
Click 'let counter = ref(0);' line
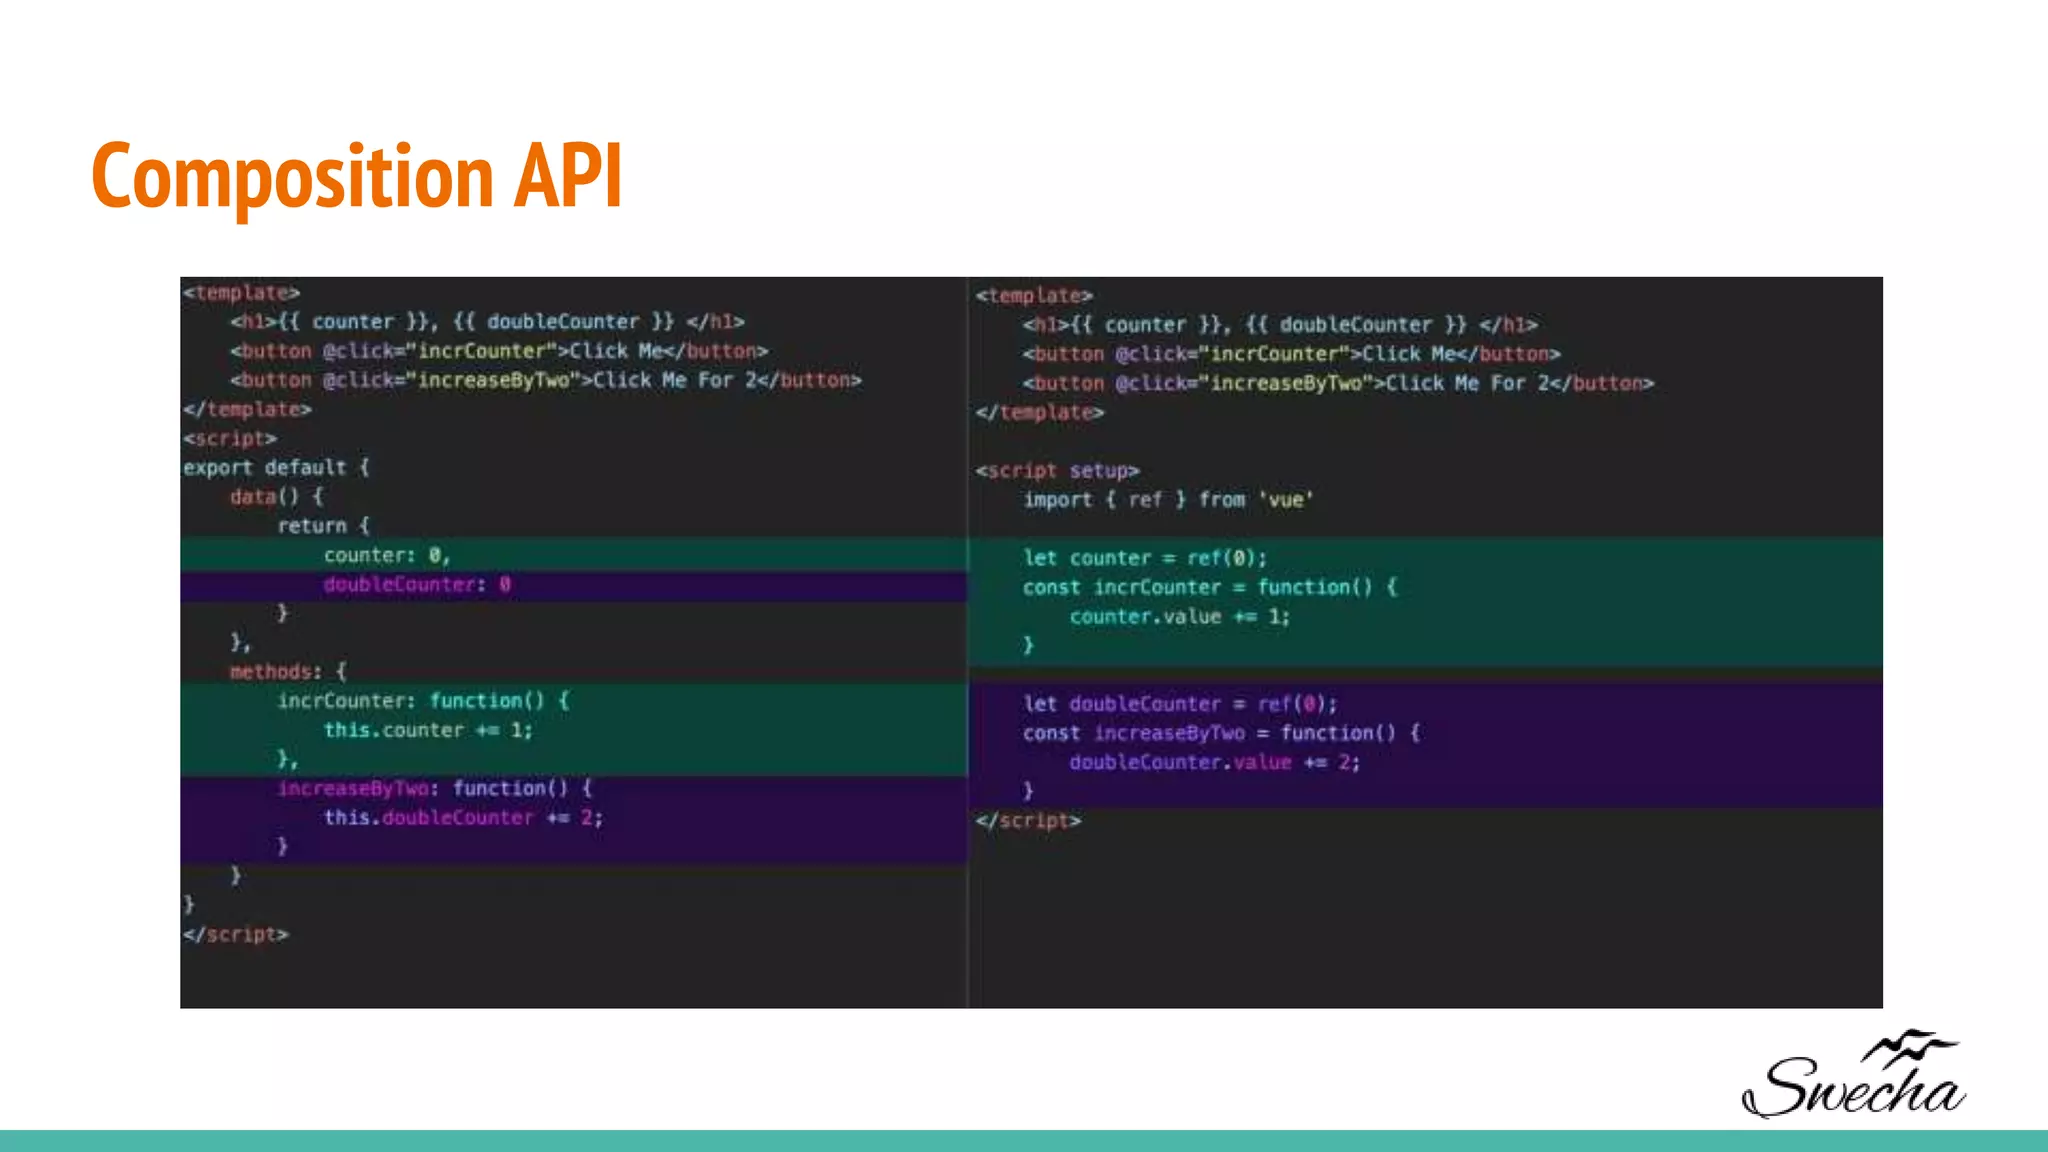tap(1145, 558)
